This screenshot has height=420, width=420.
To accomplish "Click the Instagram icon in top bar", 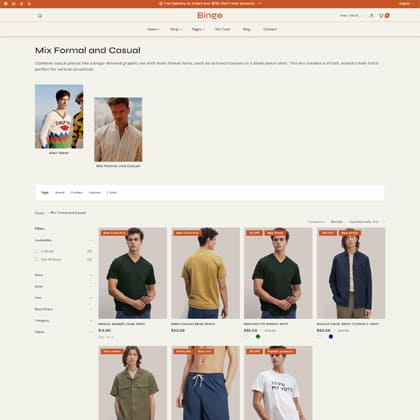I will point(14,4).
